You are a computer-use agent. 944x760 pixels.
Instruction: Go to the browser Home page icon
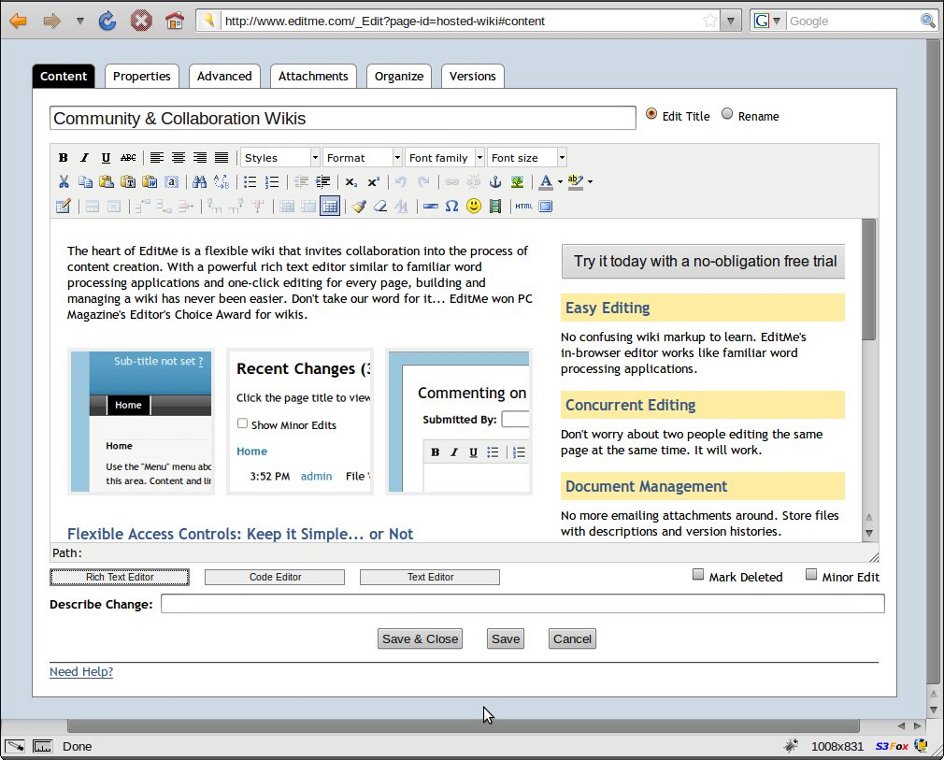click(175, 21)
